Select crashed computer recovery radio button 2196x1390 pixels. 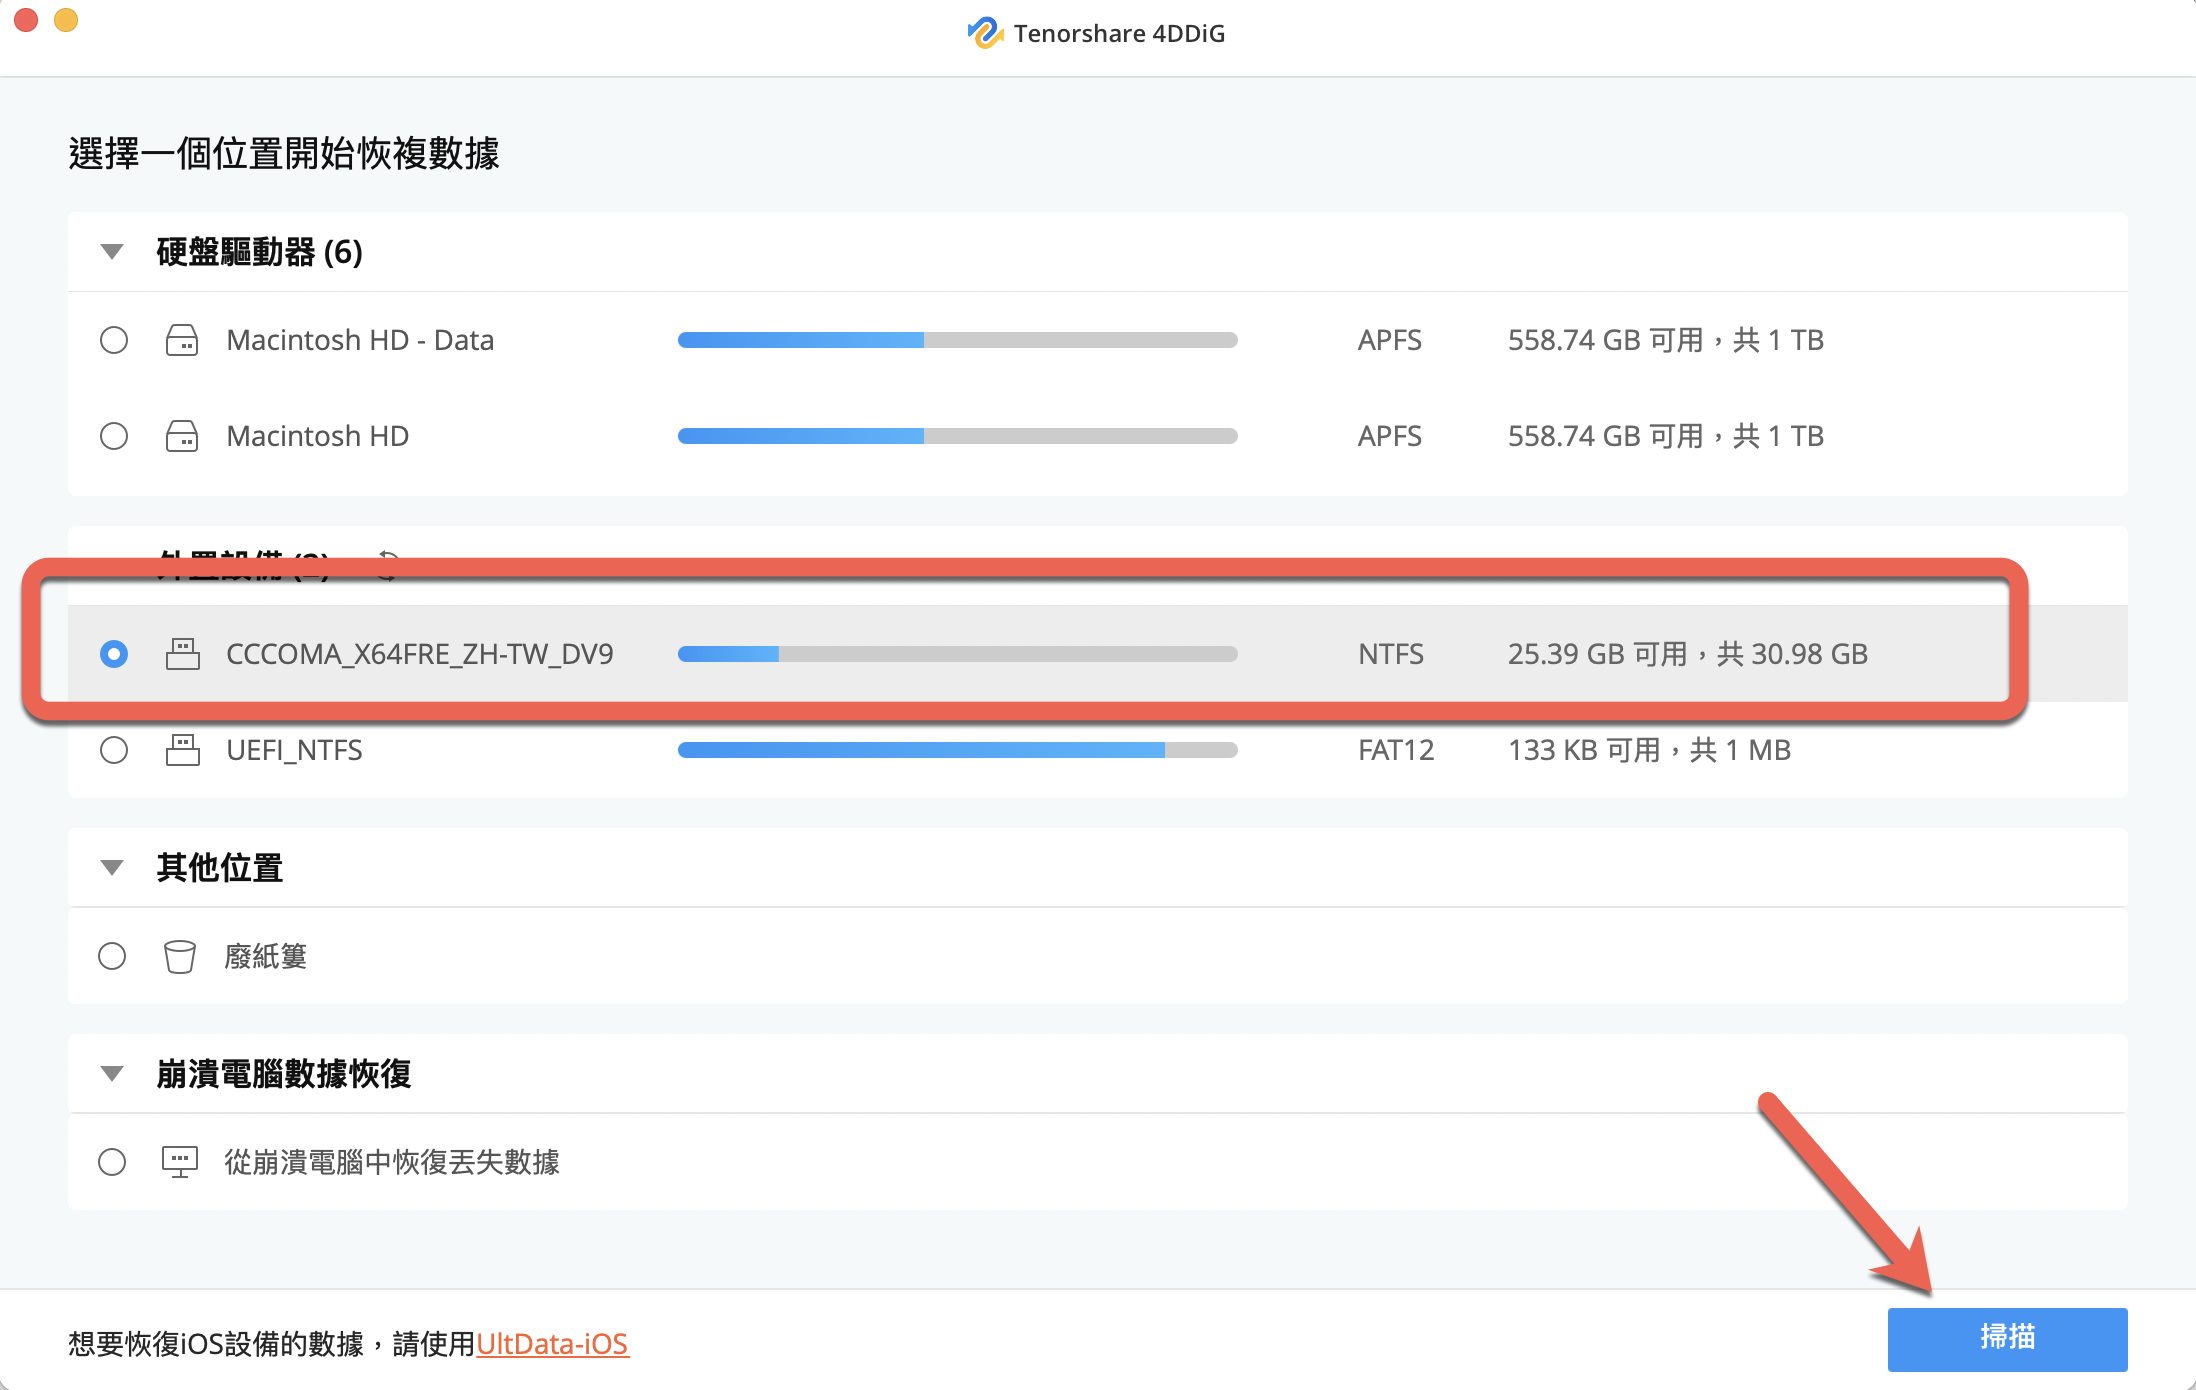(x=112, y=1162)
